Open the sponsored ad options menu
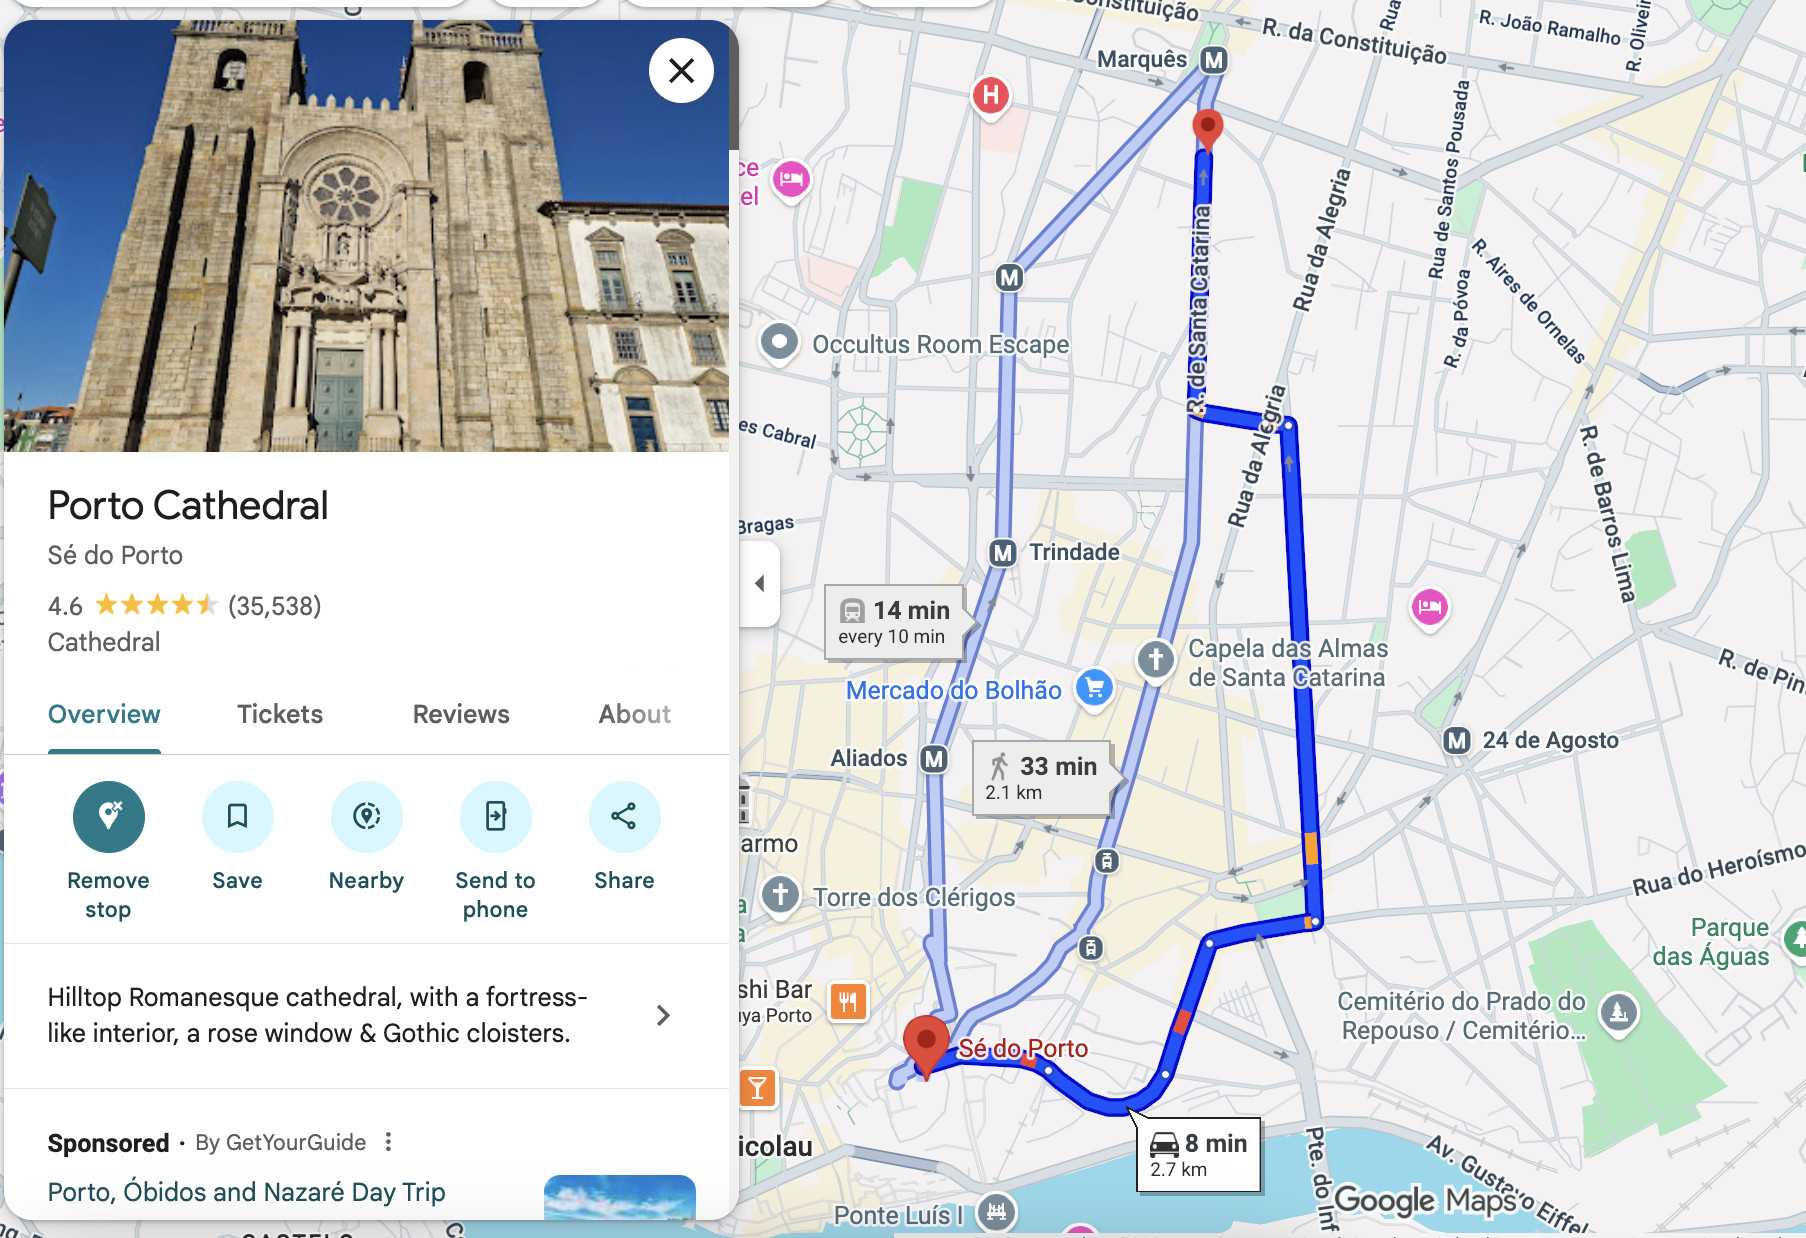 [x=389, y=1142]
